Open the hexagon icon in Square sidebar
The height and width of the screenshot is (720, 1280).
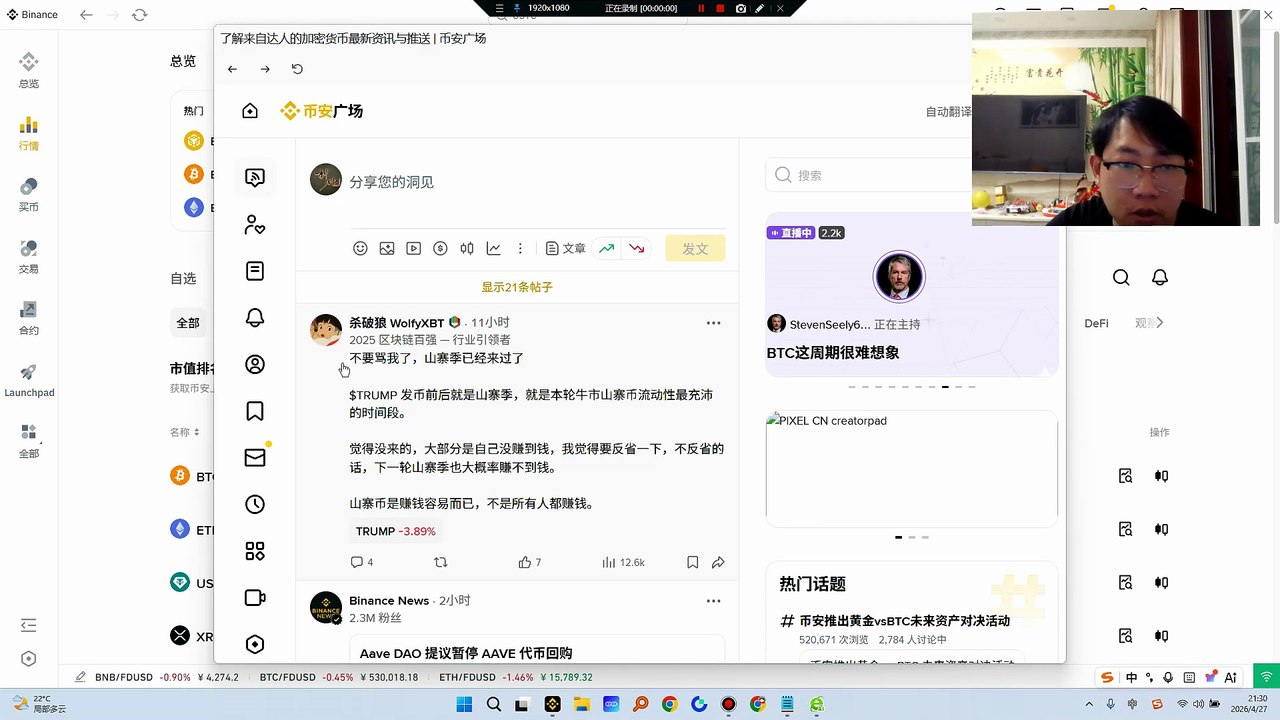point(255,645)
